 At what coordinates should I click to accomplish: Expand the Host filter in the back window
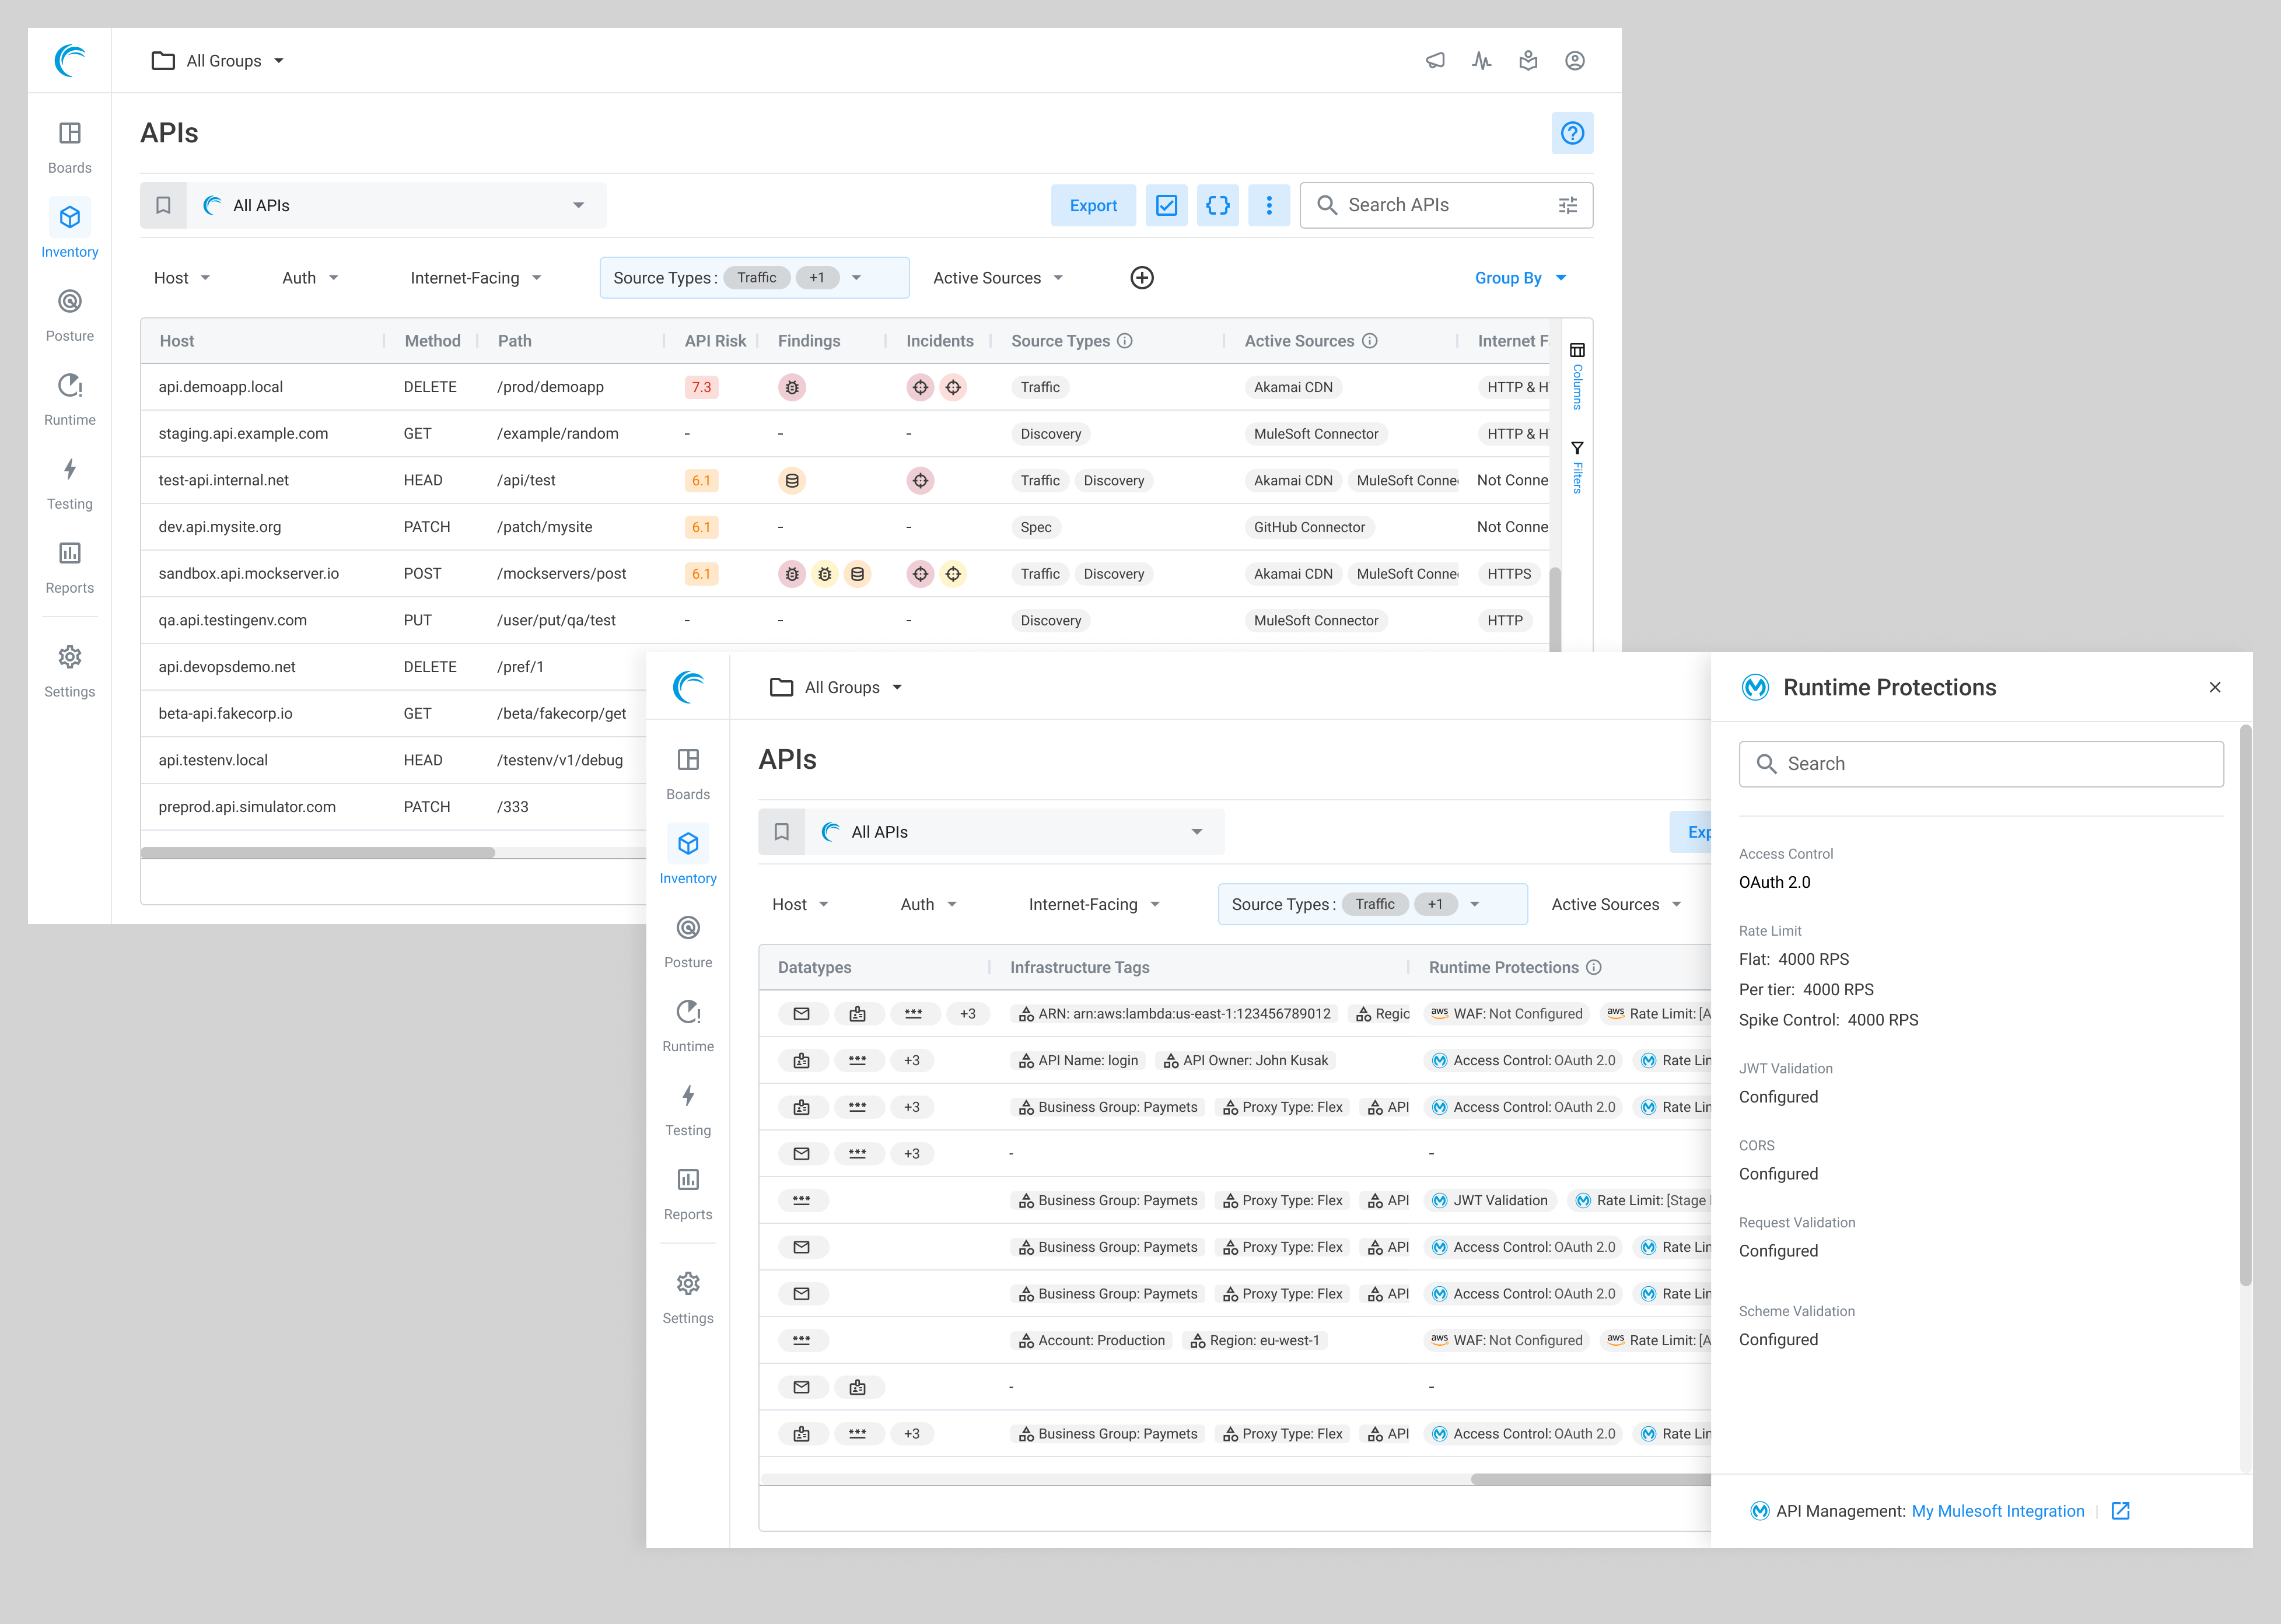[182, 278]
